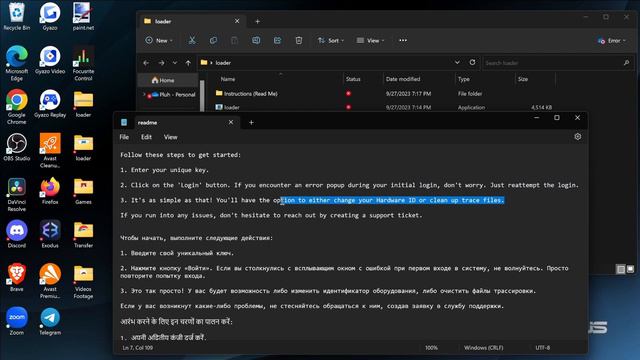Click the Paste icon in File Explorer toolbar
Screen dimensions: 640x360
pyautogui.click(x=234, y=40)
